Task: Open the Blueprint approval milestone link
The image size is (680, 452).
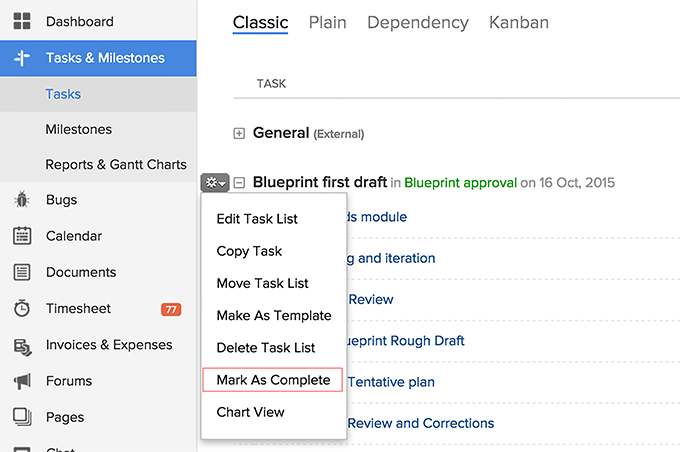Action: (461, 183)
